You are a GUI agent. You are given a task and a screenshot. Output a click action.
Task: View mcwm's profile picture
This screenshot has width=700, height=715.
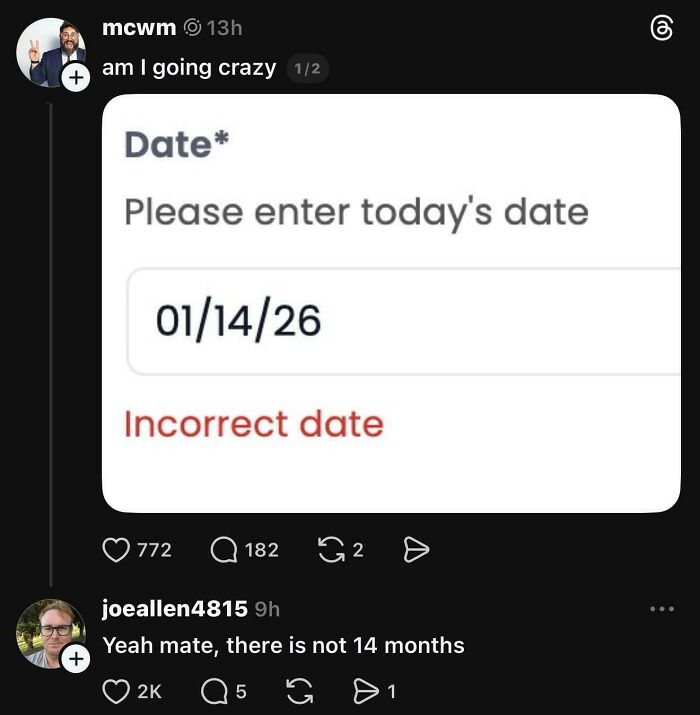coord(48,50)
